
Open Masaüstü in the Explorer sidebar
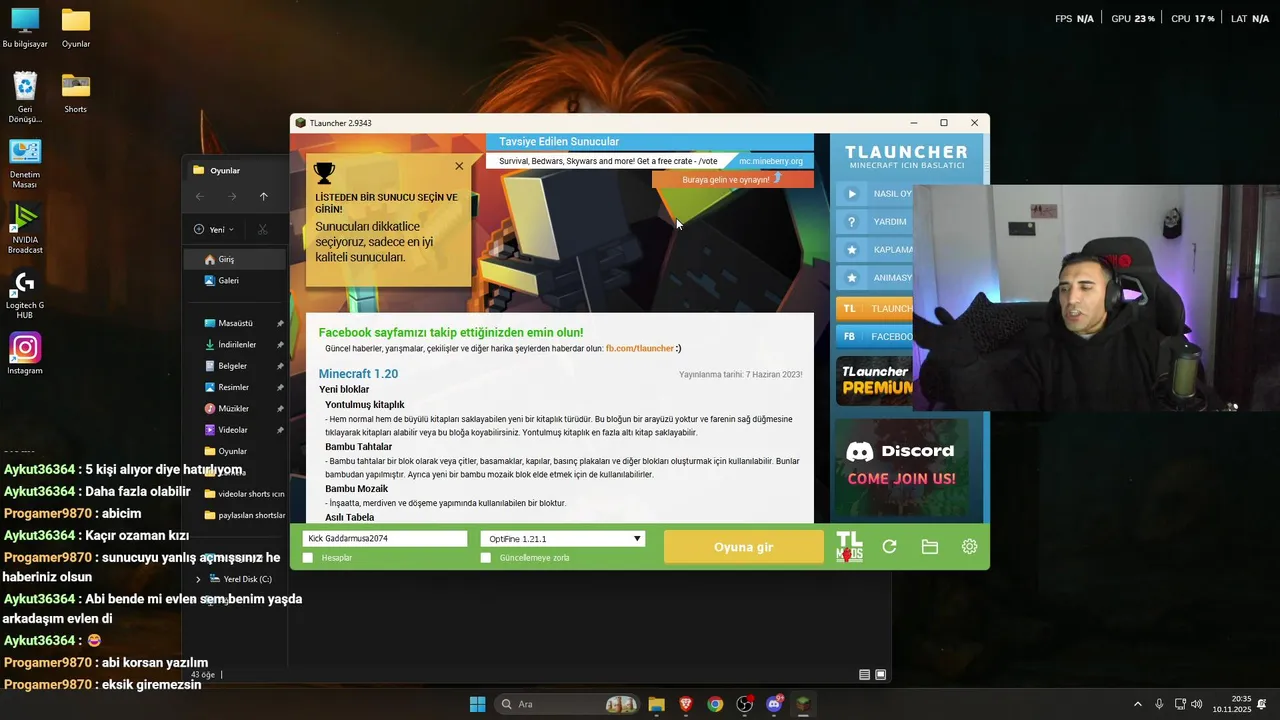(x=235, y=323)
